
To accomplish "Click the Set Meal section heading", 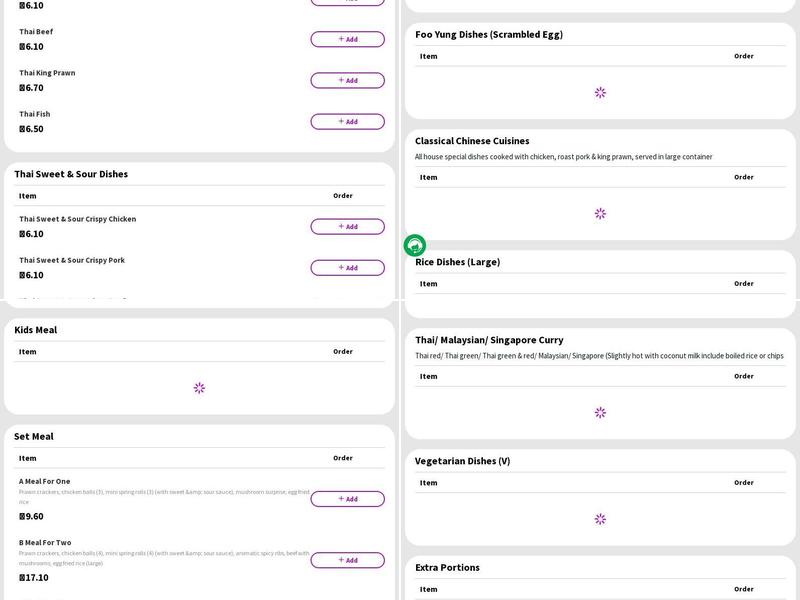I will (x=34, y=436).
